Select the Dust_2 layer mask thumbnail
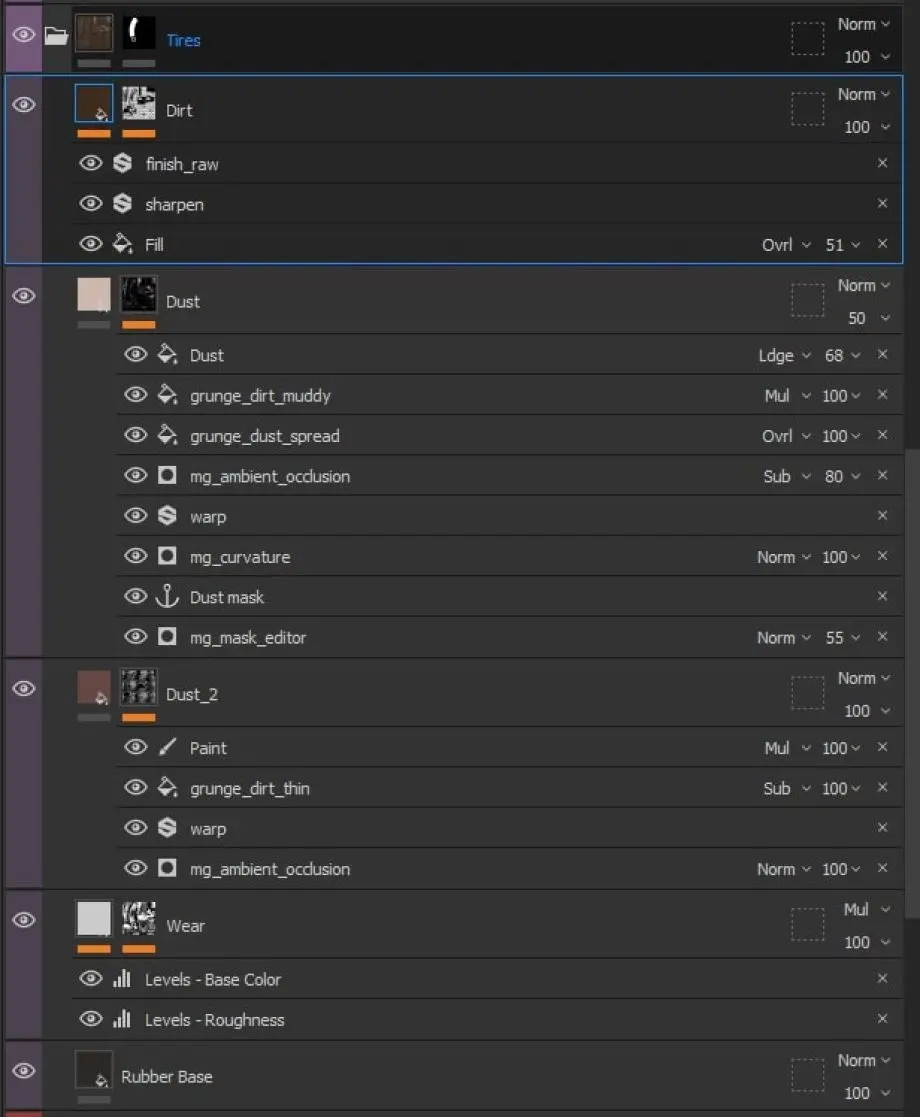Image resolution: width=920 pixels, height=1117 pixels. coord(138,687)
